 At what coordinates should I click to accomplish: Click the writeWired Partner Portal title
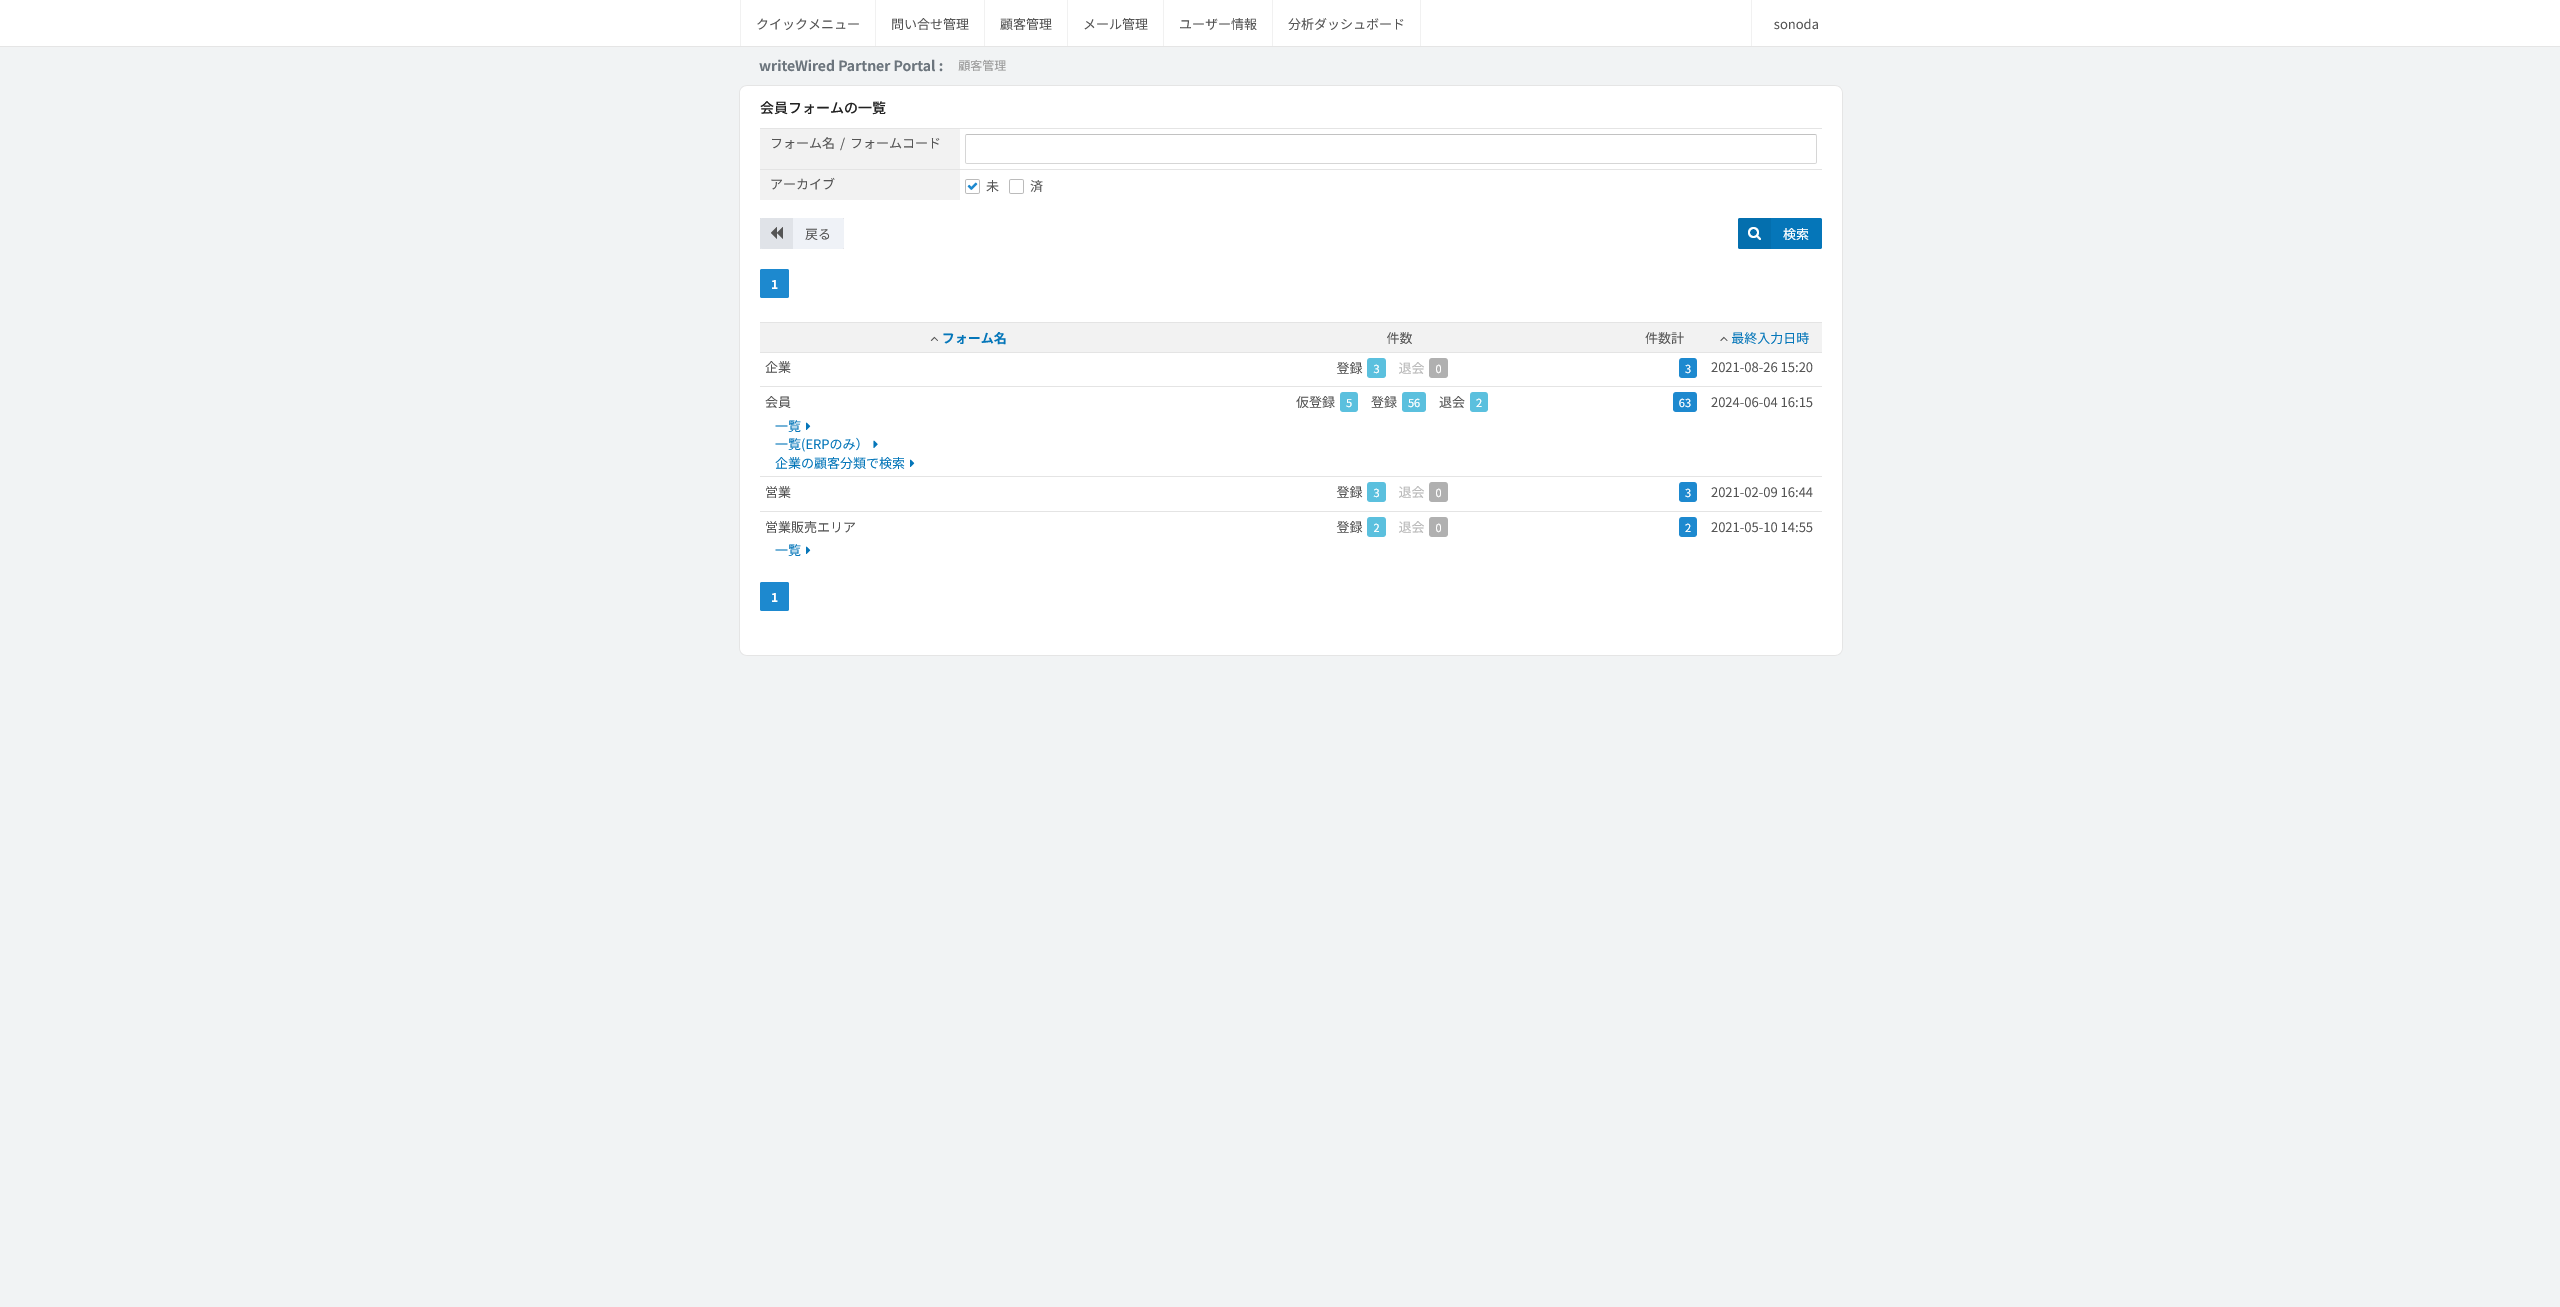[850, 65]
